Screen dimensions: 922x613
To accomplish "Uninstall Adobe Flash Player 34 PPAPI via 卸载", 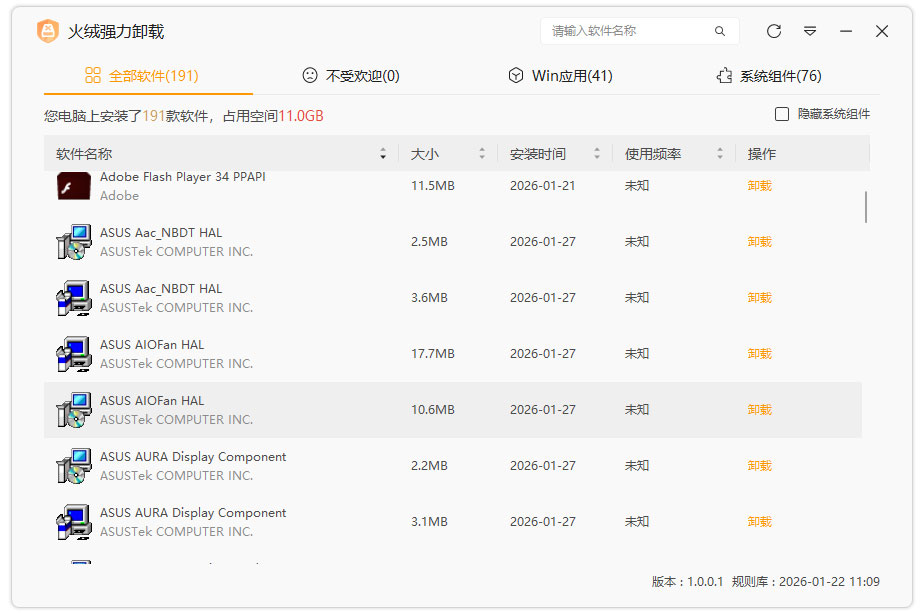I will click(759, 186).
